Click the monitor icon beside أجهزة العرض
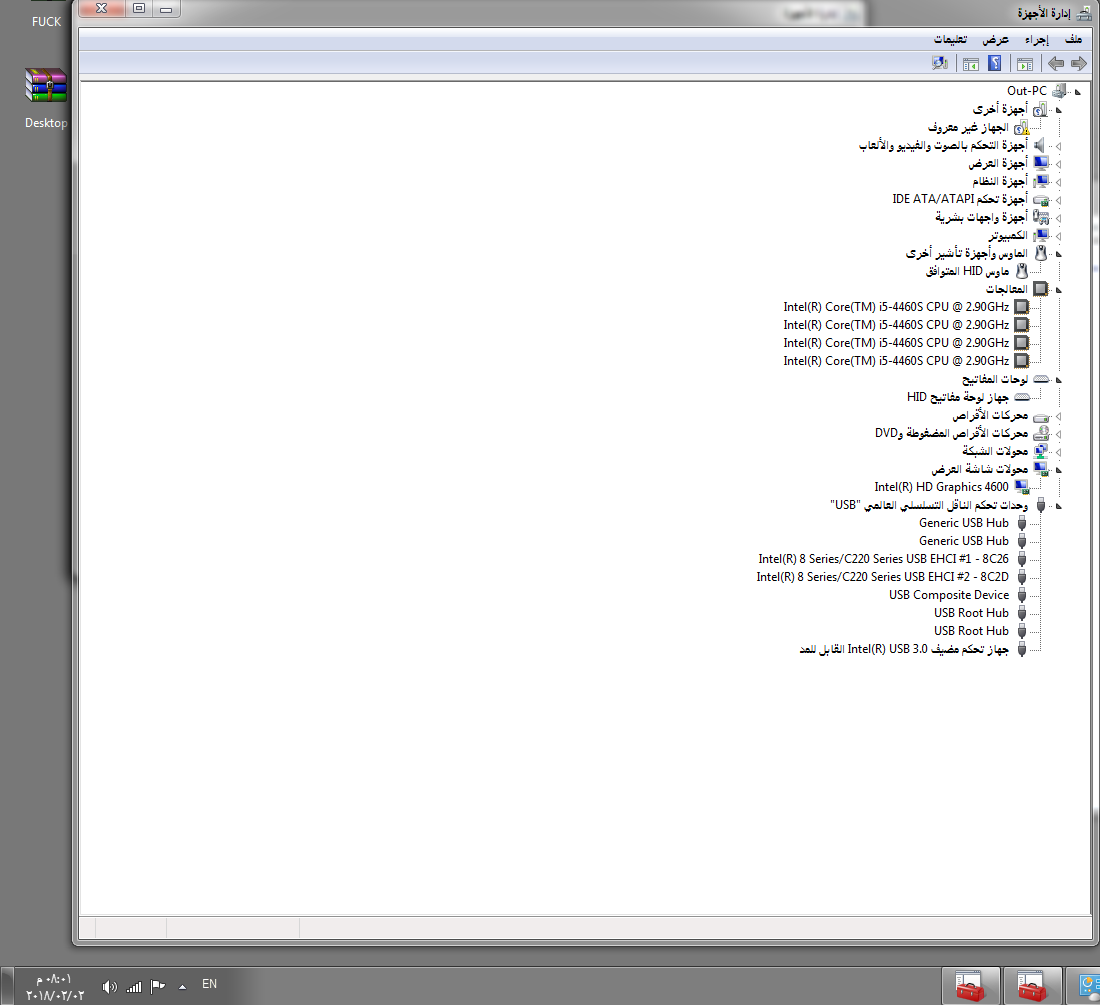1100x1005 pixels. click(1041, 163)
